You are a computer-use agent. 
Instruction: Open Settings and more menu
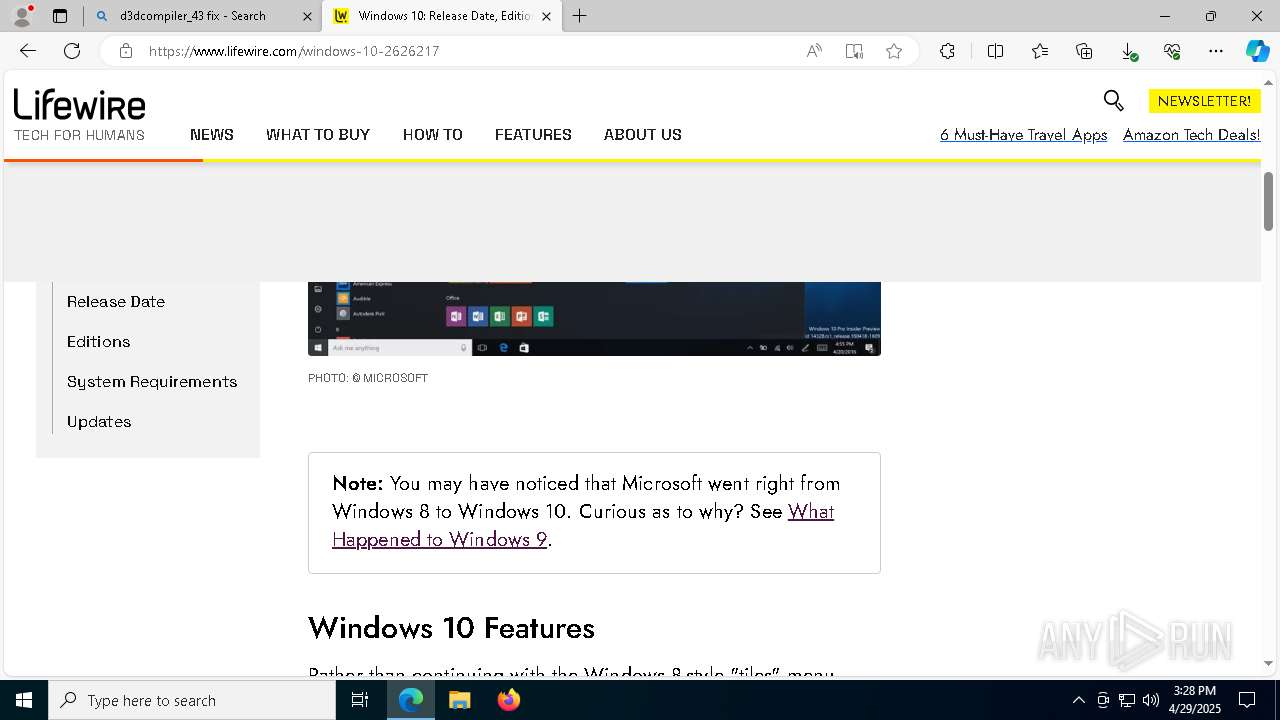coord(1216,51)
